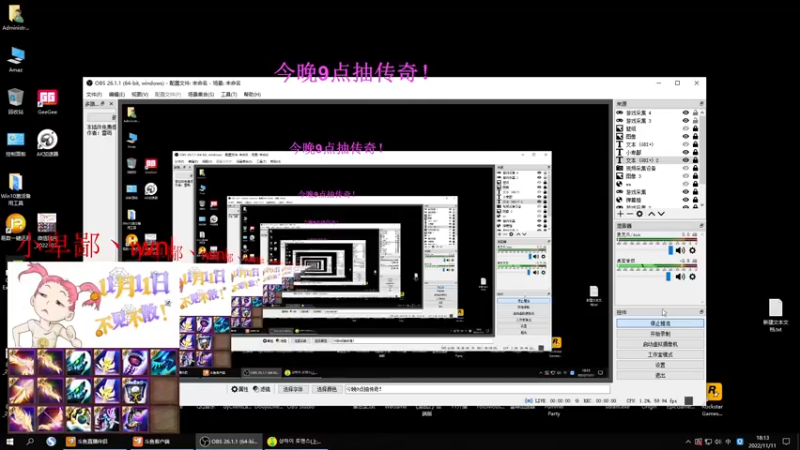
Task: Open 设置 settings button in Controls
Action: click(660, 365)
